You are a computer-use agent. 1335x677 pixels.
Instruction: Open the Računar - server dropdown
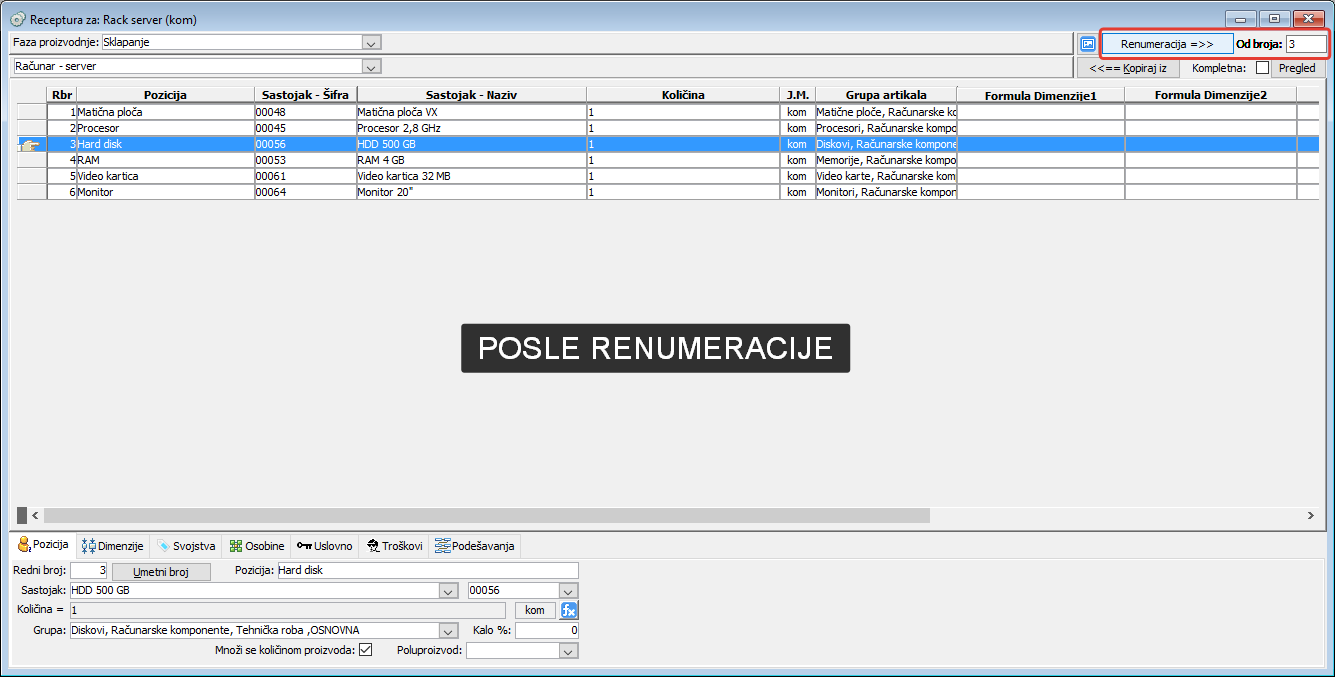click(371, 67)
